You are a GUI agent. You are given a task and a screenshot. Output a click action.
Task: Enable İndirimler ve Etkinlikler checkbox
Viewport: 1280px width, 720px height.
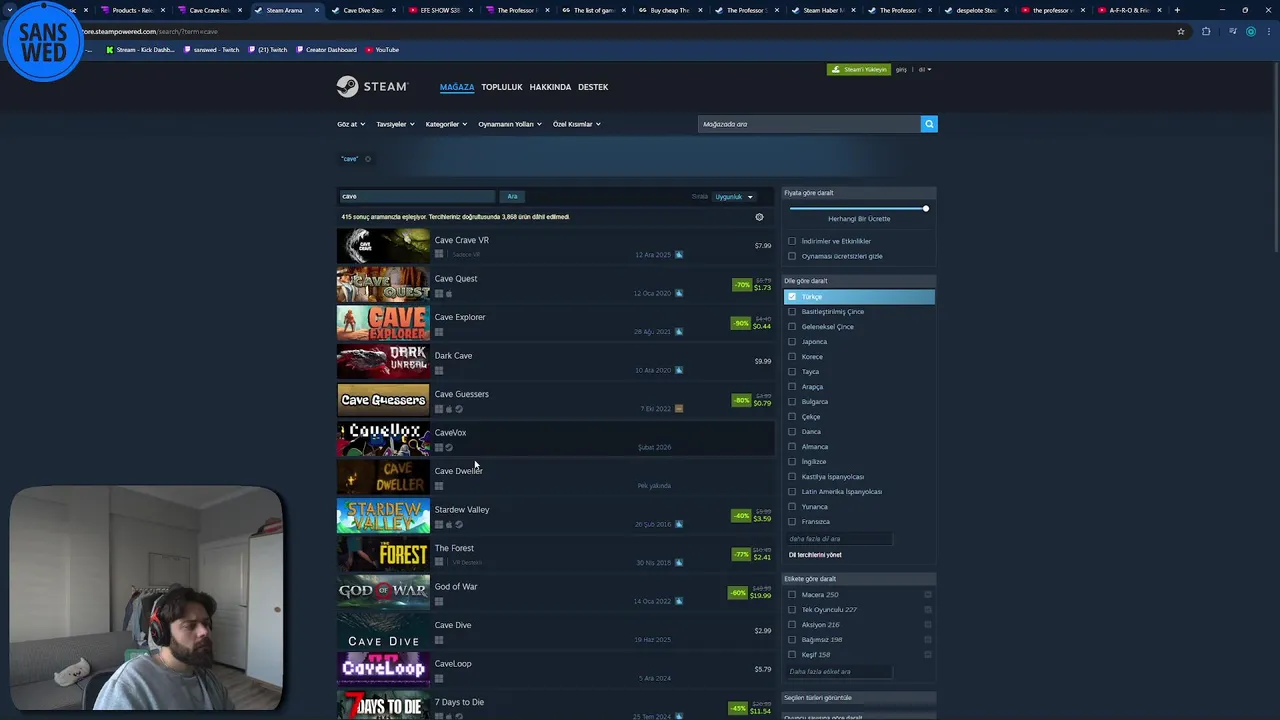(792, 241)
